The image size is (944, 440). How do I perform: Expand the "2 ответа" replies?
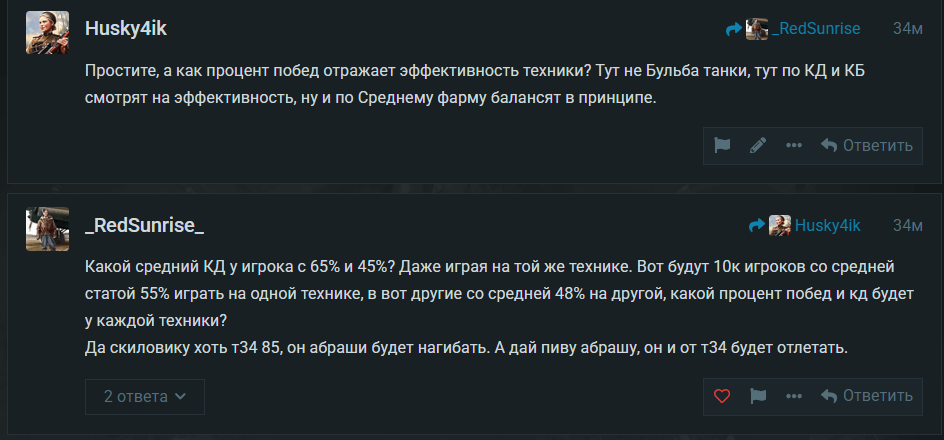[145, 396]
